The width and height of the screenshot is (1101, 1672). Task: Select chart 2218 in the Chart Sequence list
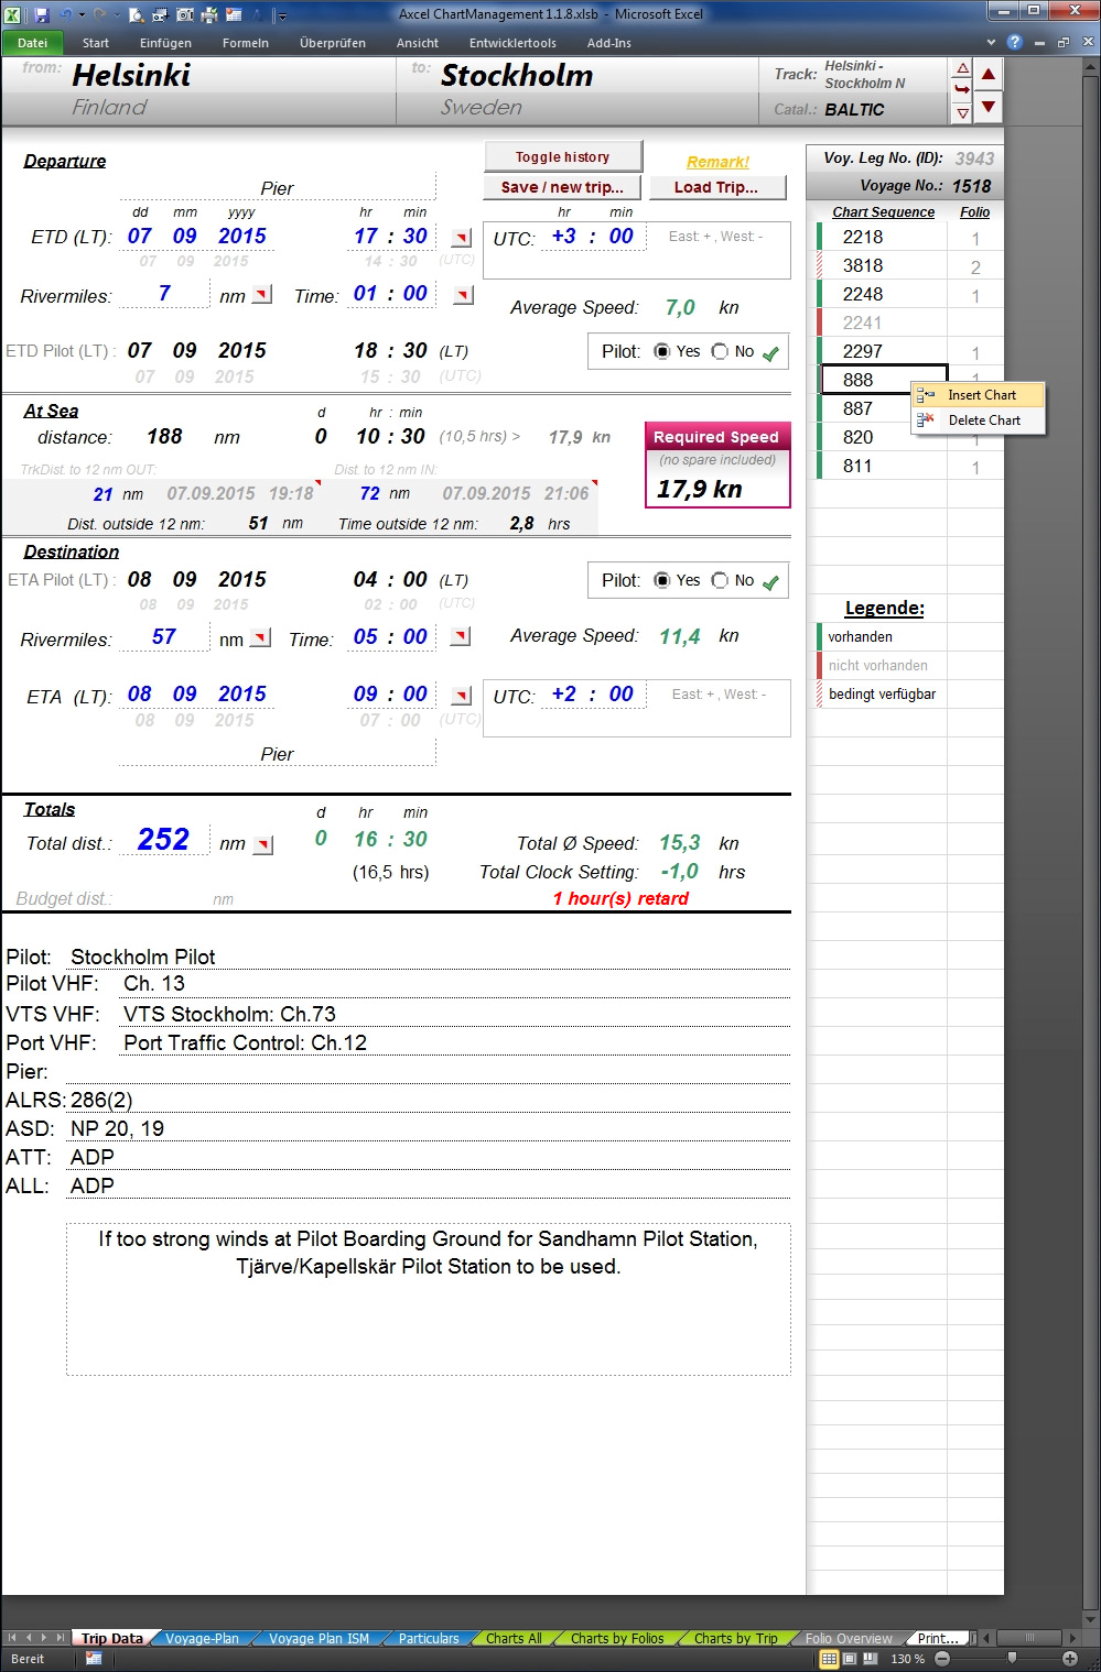[863, 237]
